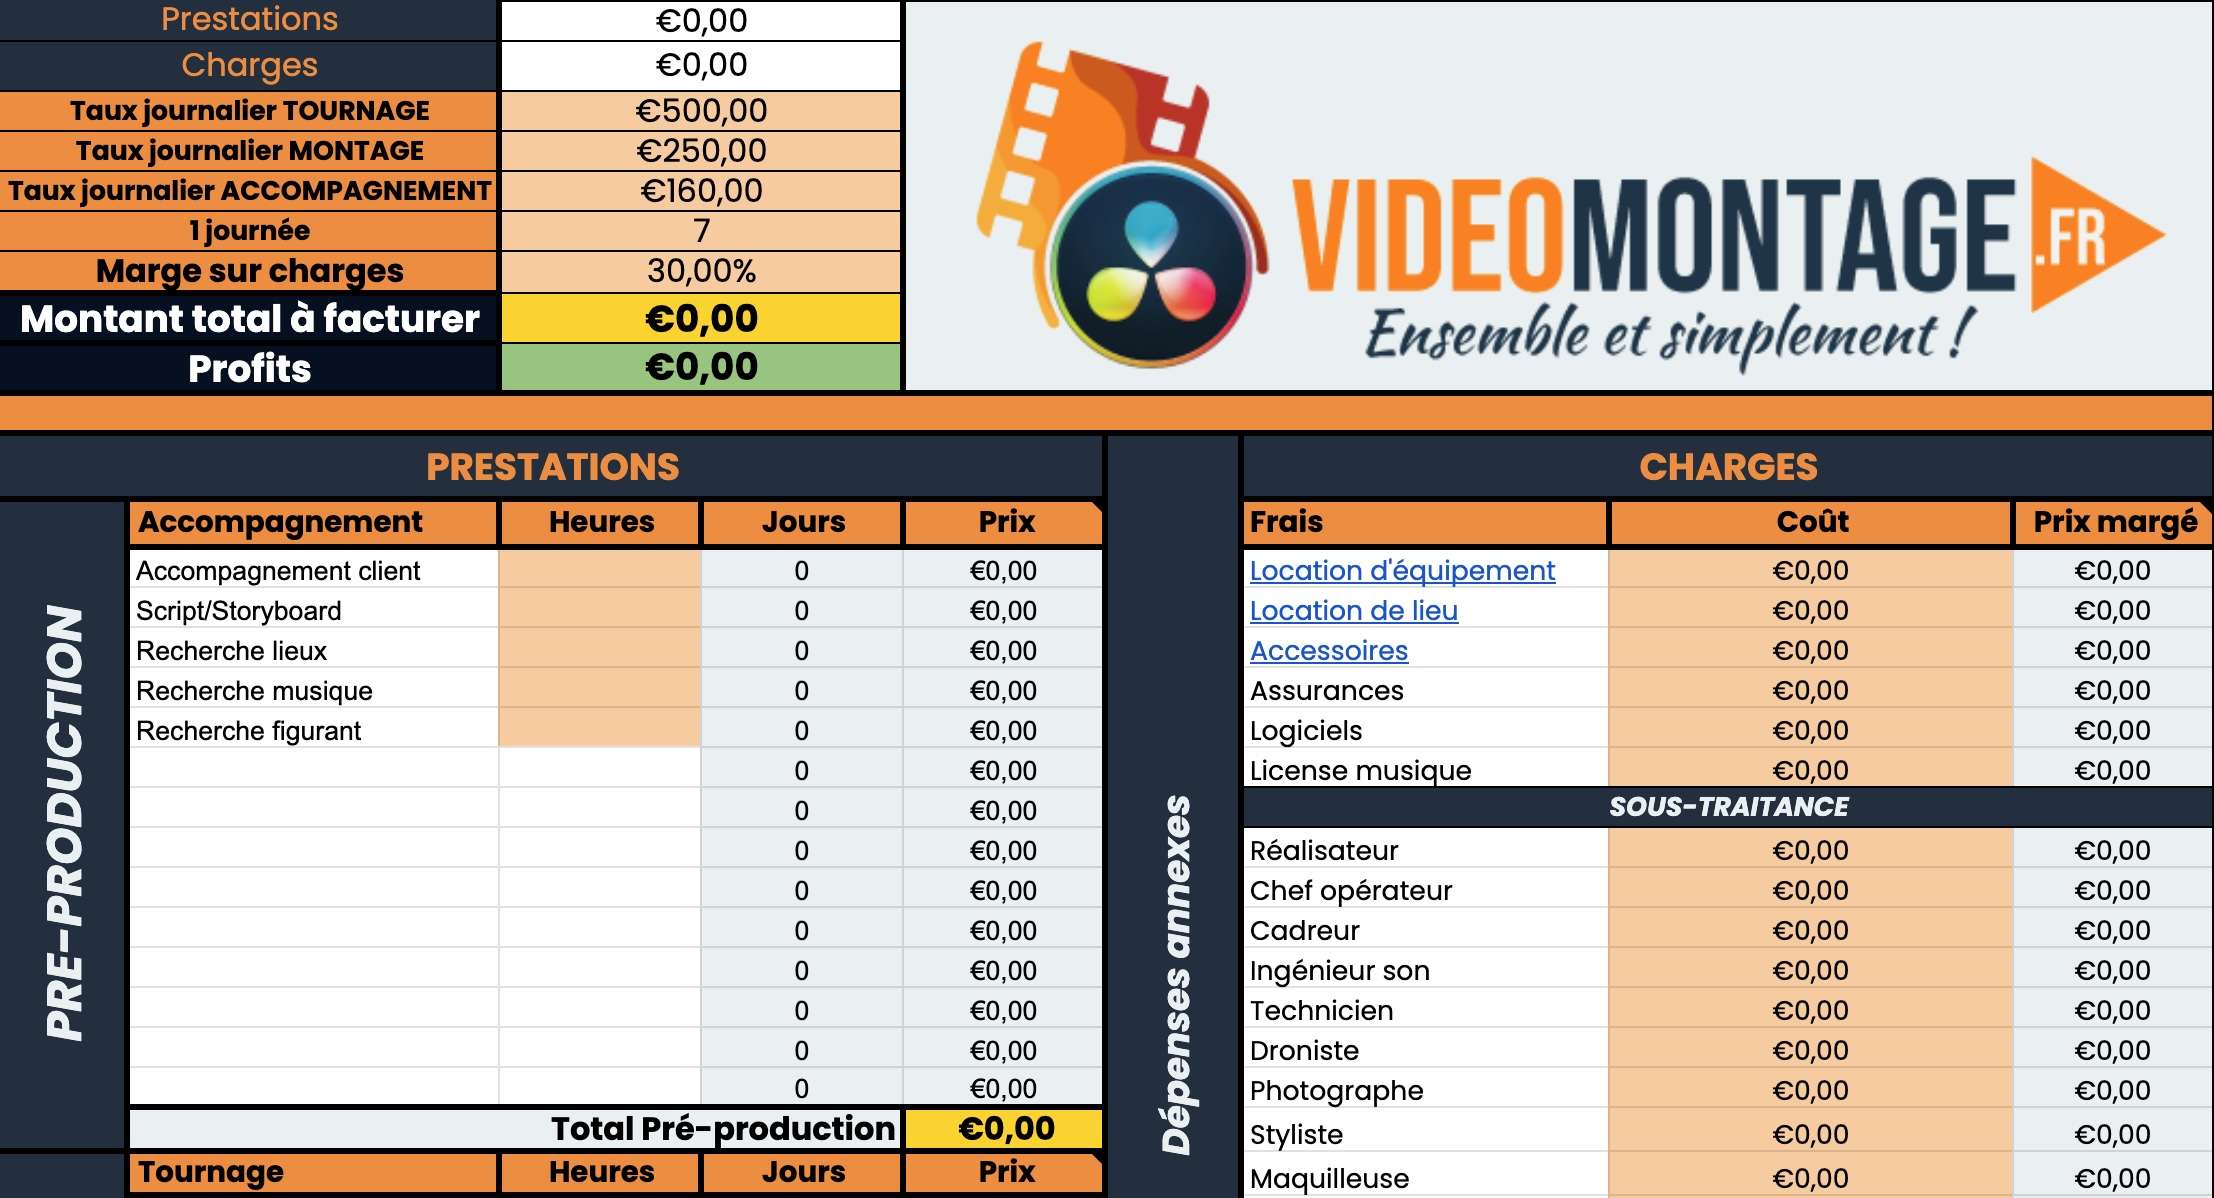Select the Taux journalier TOURNAGE label
The width and height of the screenshot is (2214, 1198).
point(249,111)
